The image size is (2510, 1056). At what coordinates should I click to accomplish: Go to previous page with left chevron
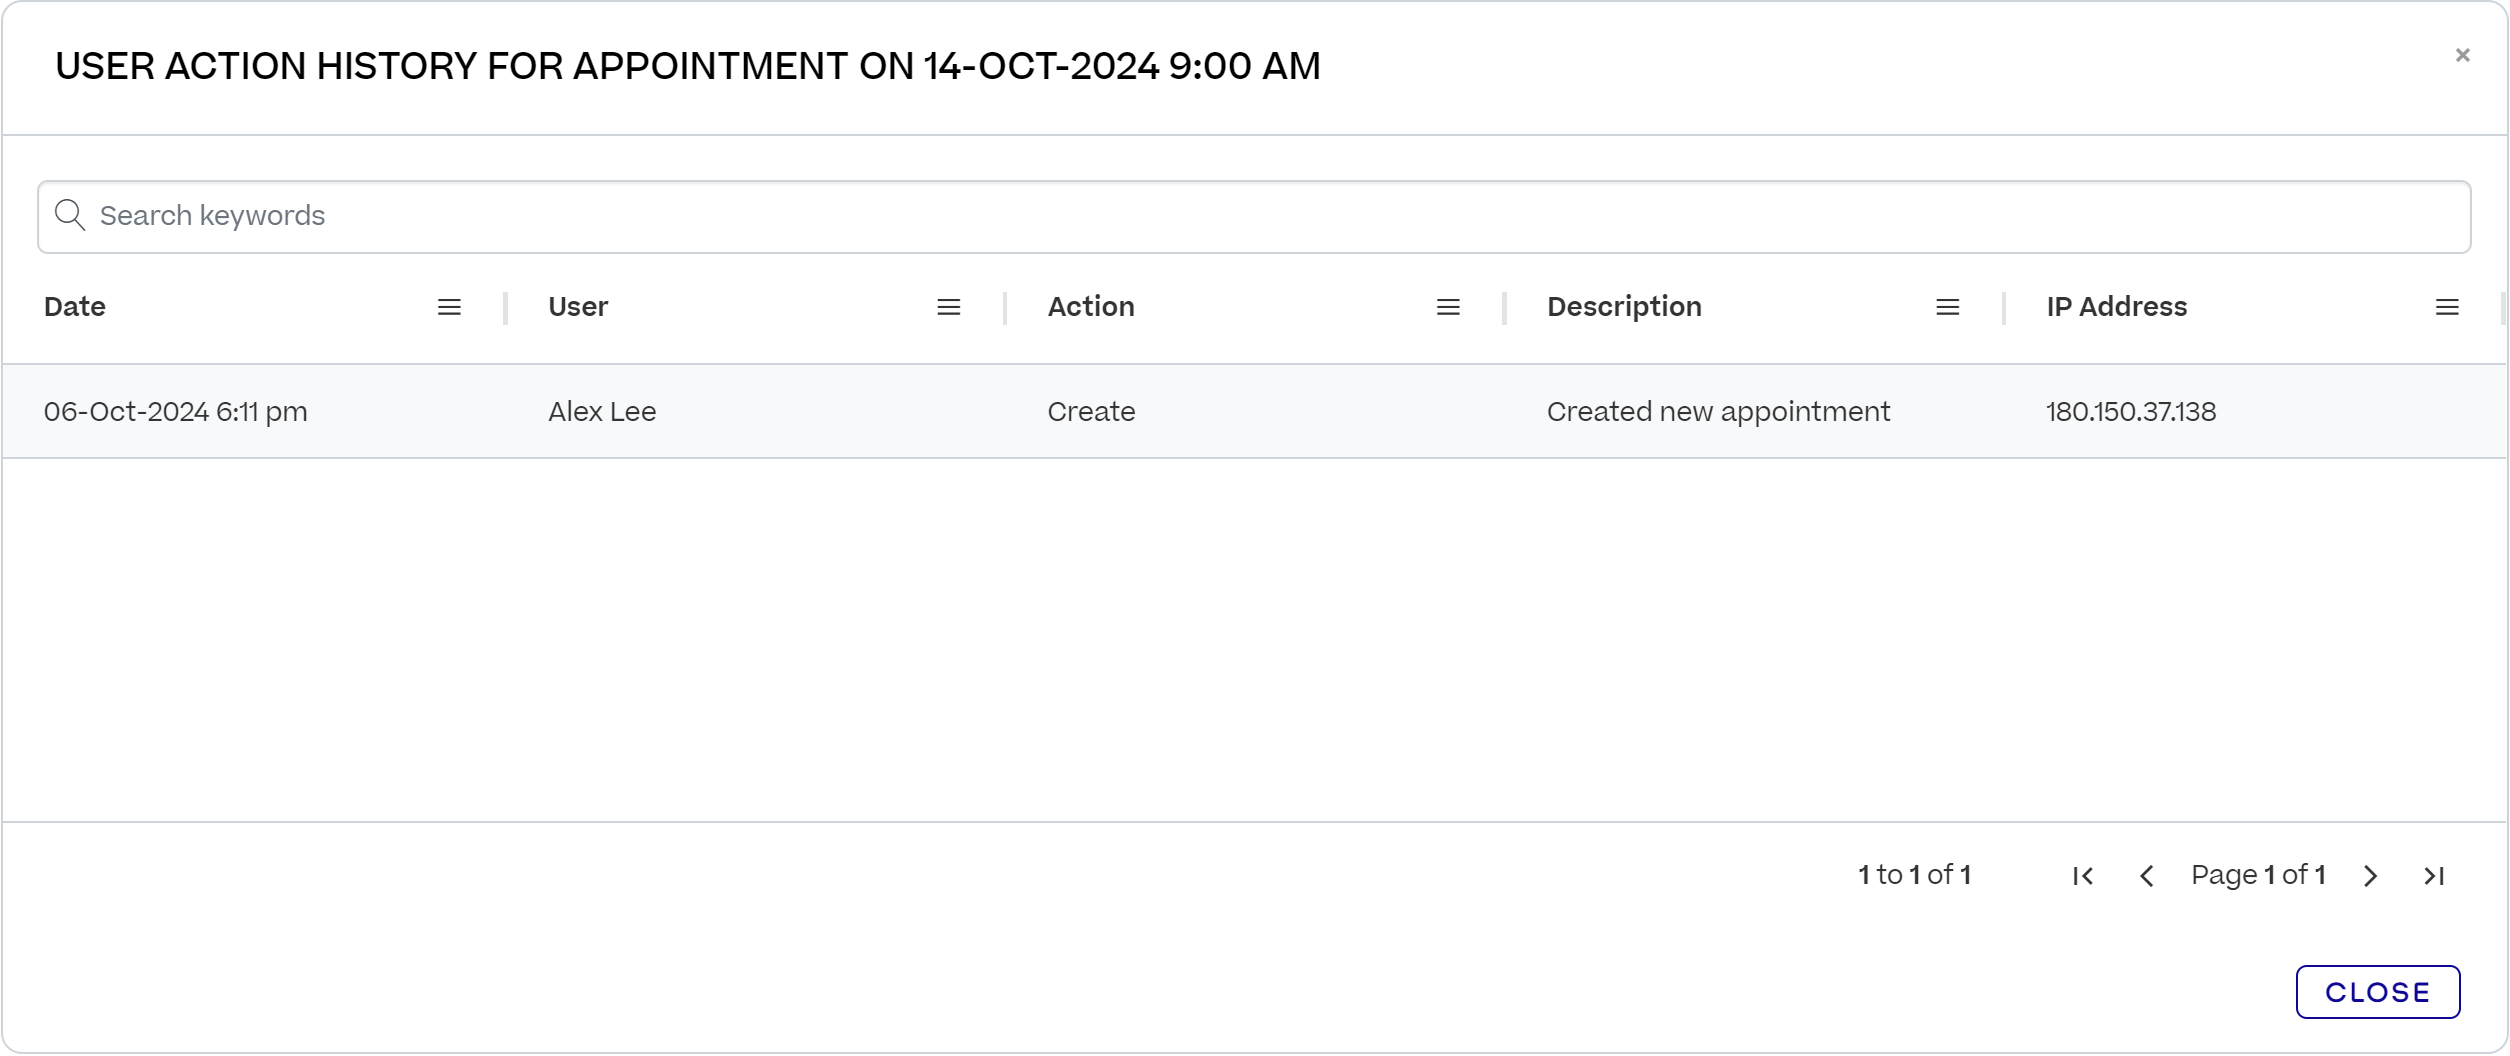2147,875
